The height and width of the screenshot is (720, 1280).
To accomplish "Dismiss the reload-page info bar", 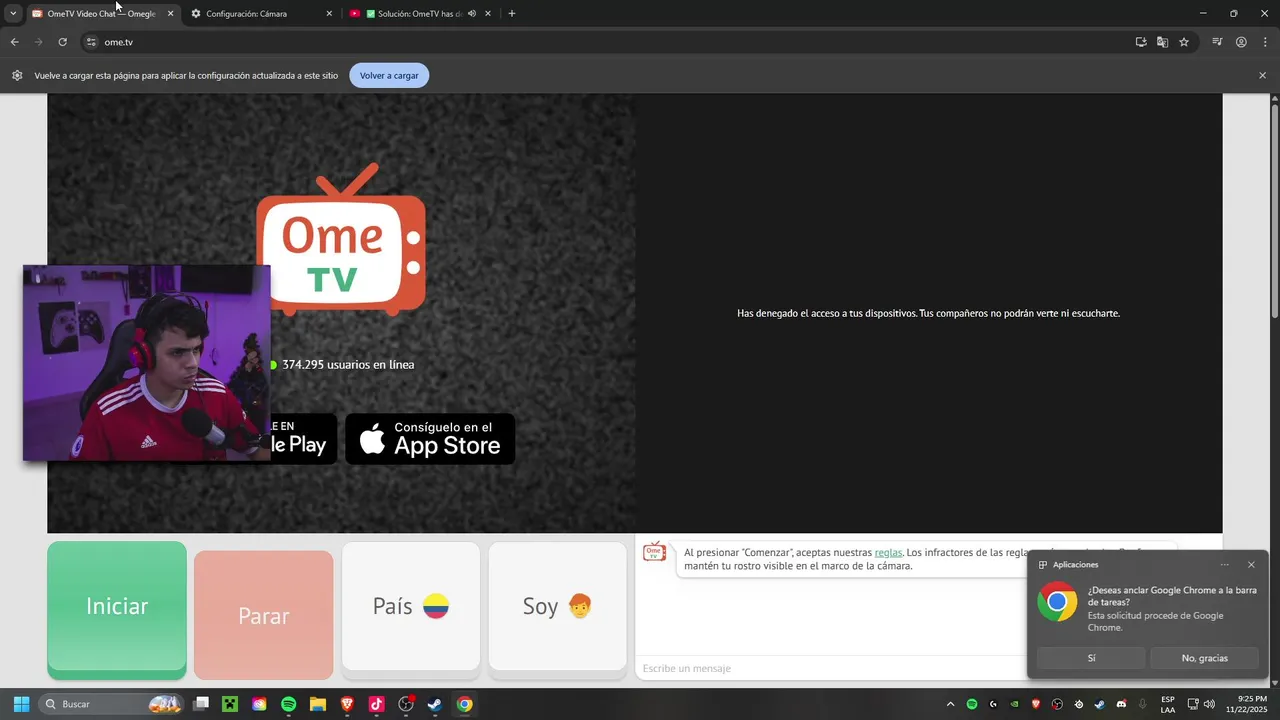I will pos(1262,75).
